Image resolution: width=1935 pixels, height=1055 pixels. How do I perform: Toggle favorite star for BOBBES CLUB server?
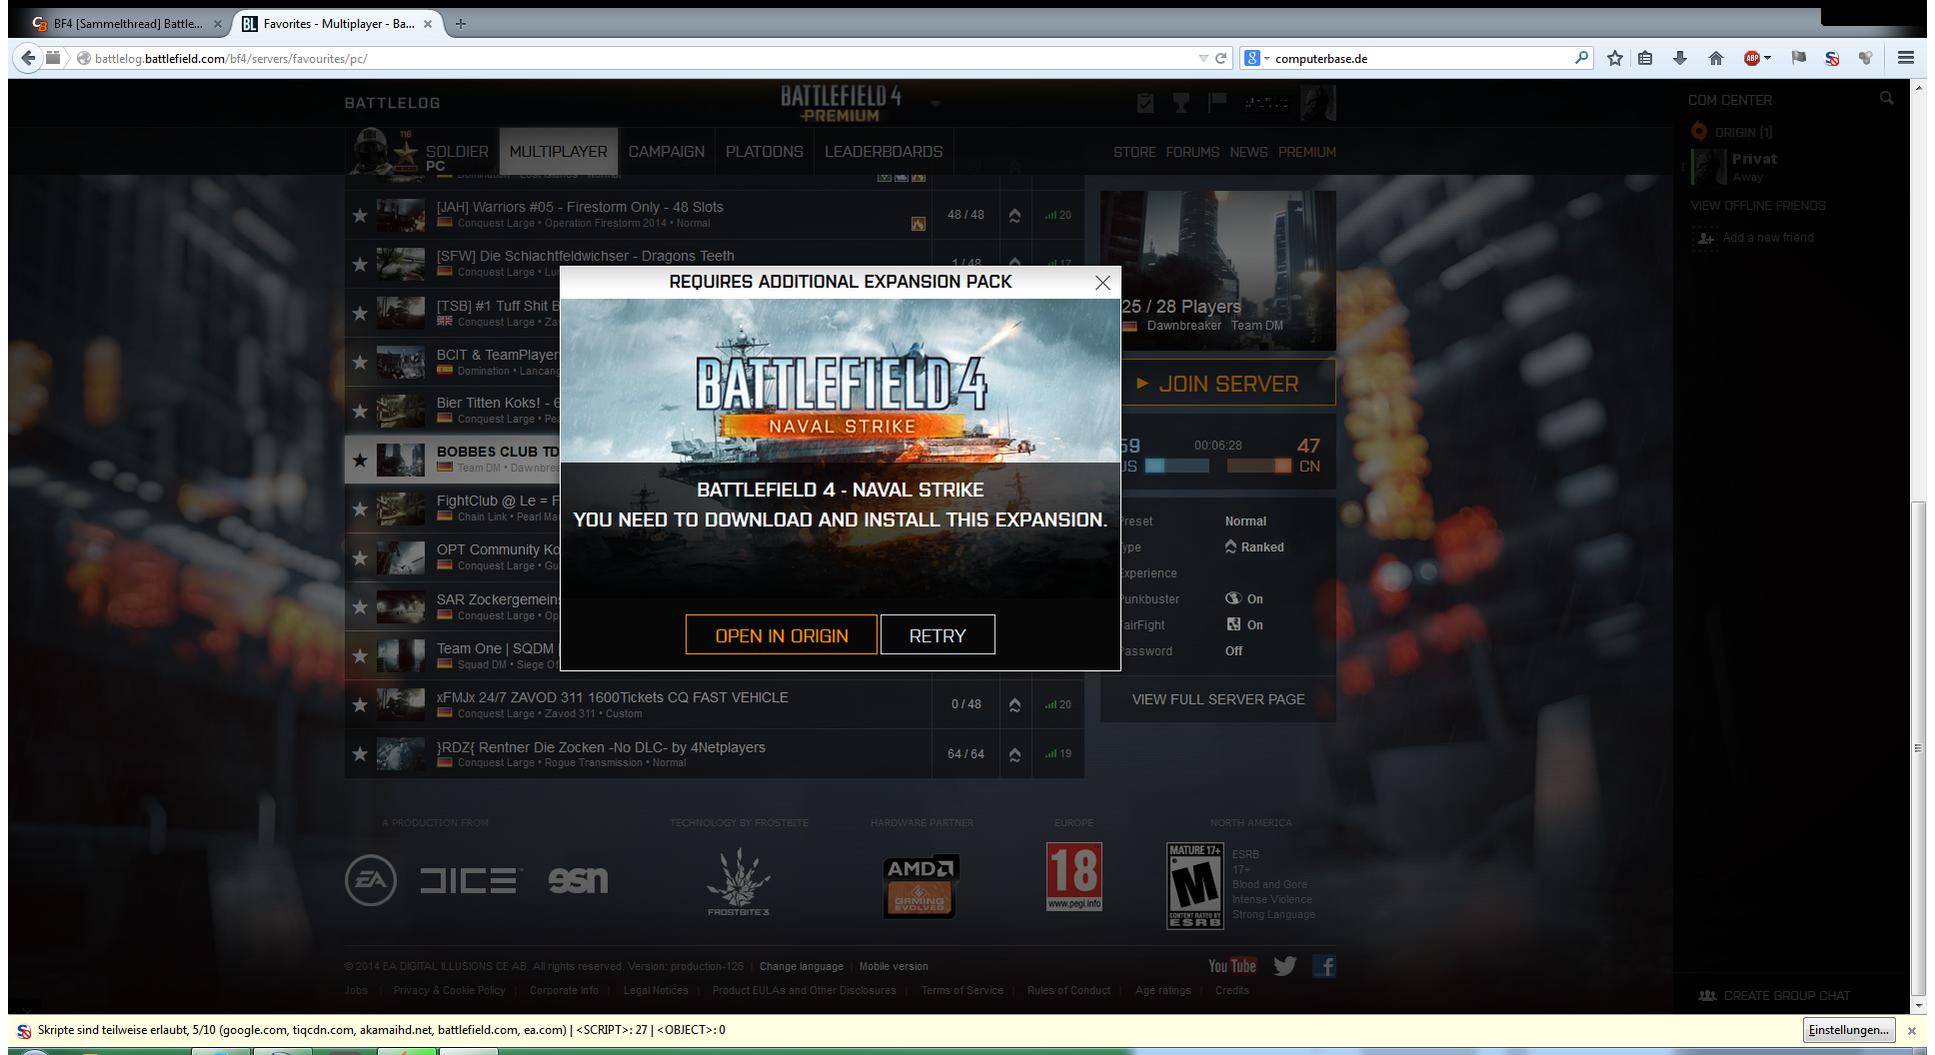(360, 460)
